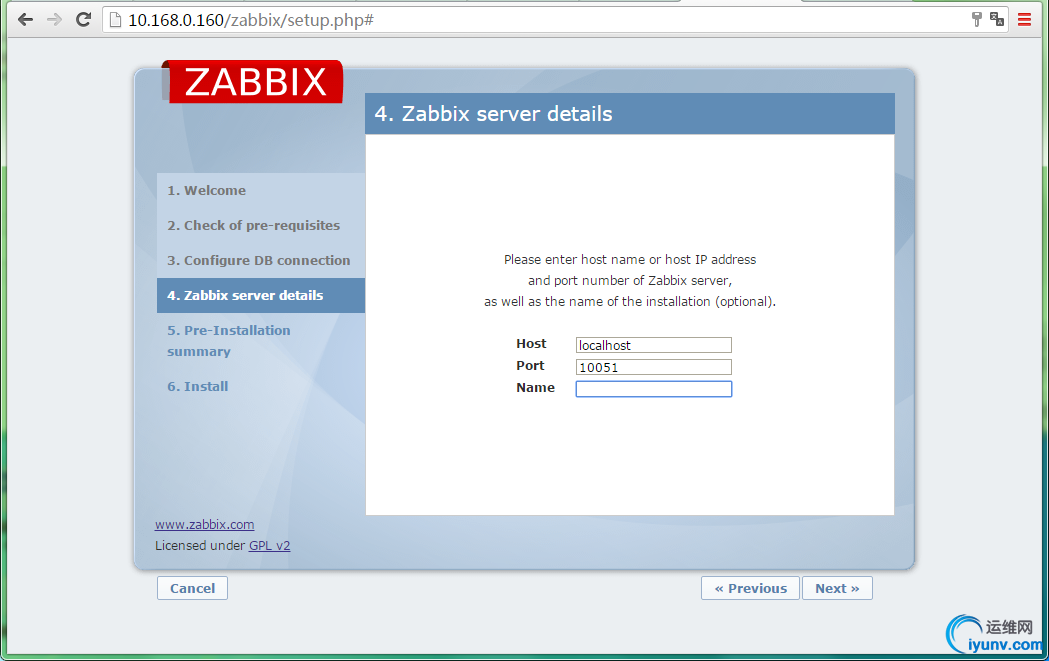Screen dimensions: 1049x661
Task: Click the Next » button
Action: click(837, 588)
